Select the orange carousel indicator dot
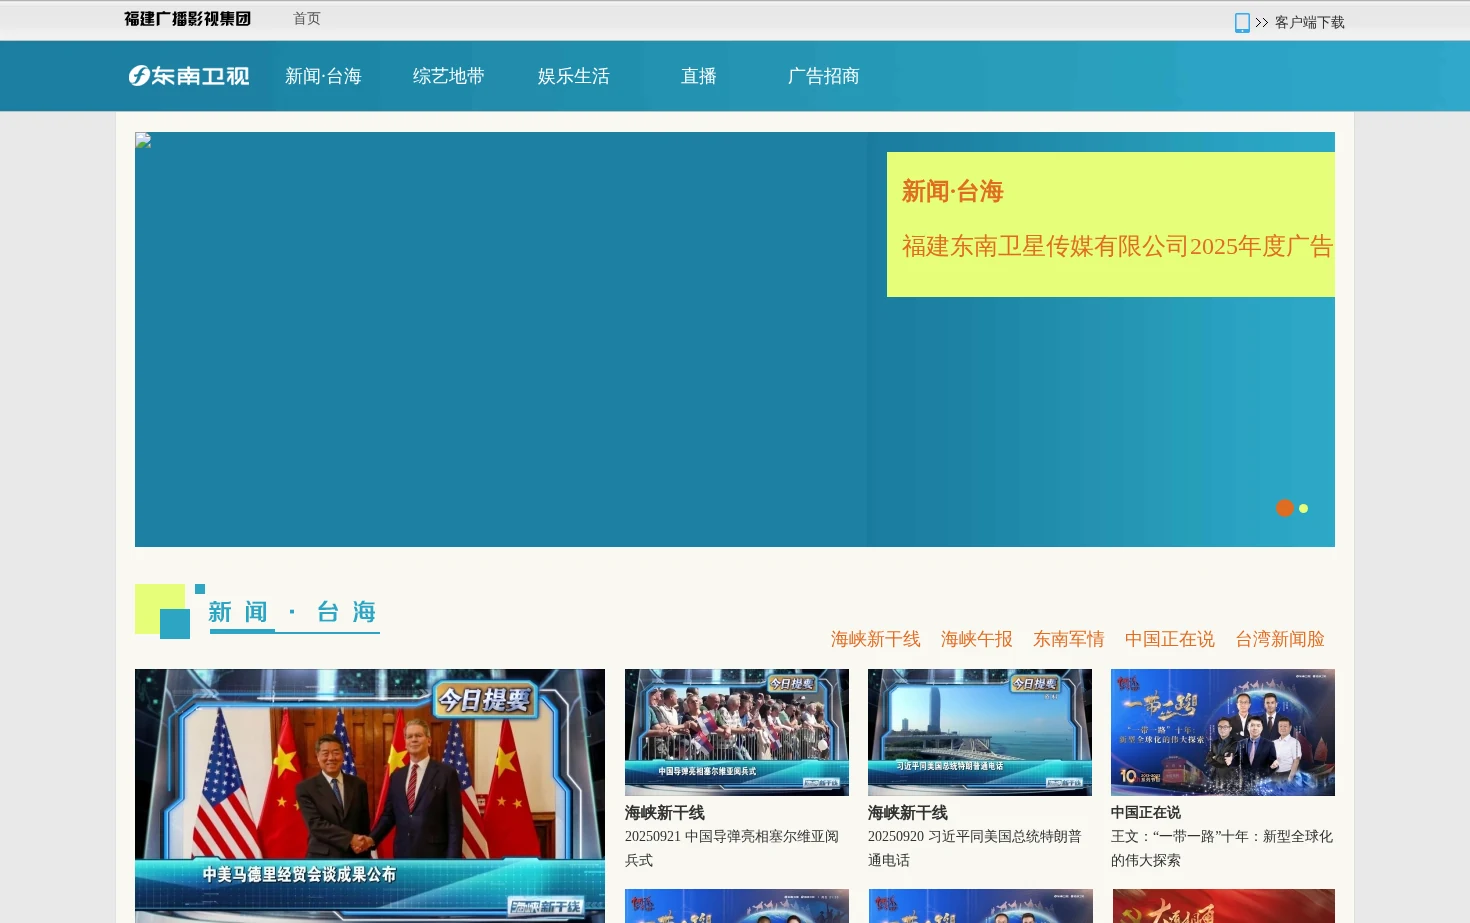 point(1285,508)
